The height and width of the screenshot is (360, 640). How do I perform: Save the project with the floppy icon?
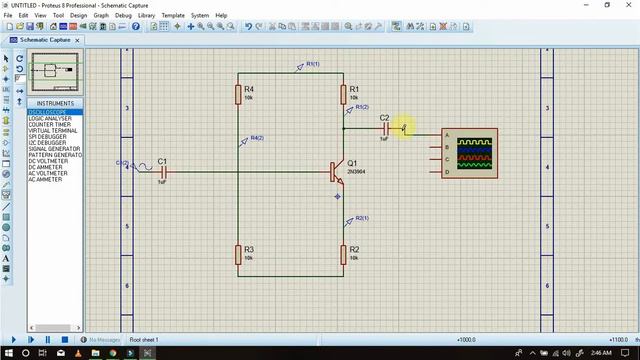point(30,27)
